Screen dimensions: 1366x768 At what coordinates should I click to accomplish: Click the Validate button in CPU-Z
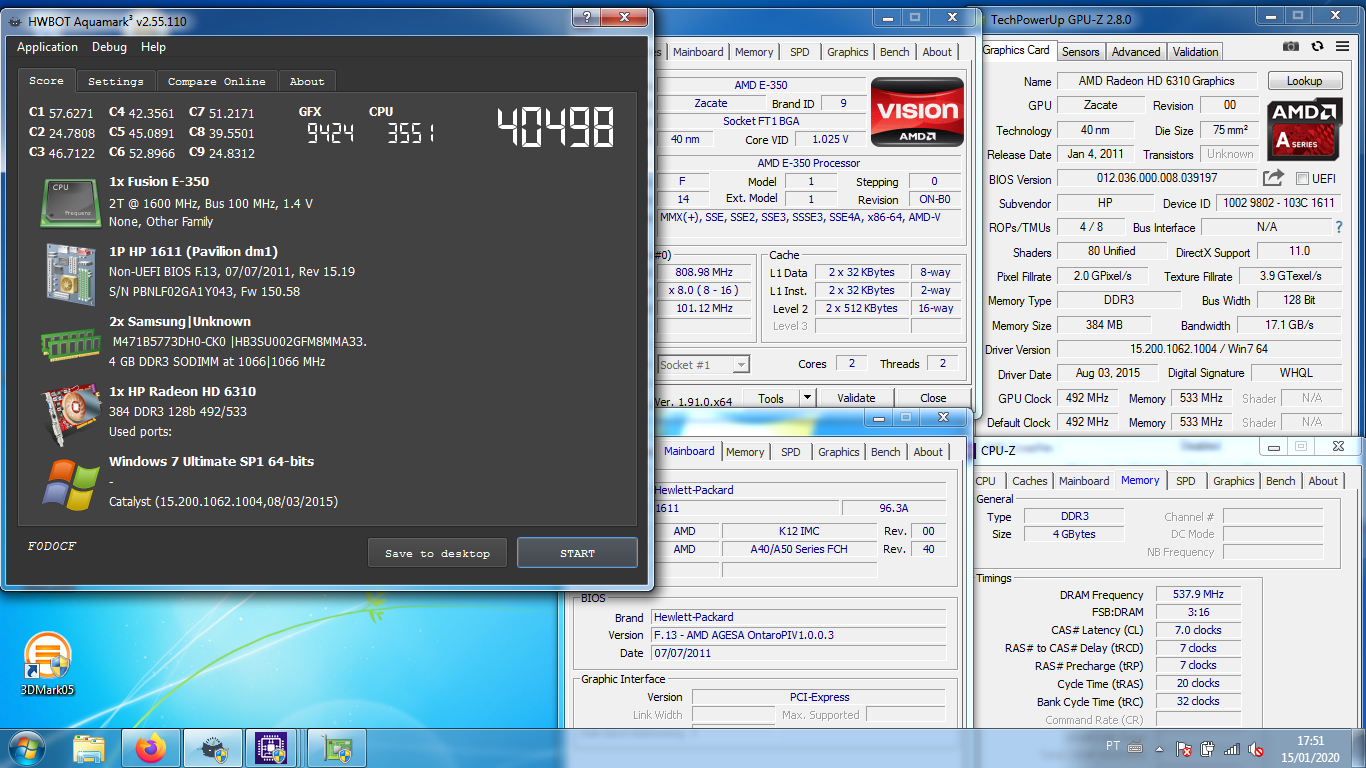click(x=856, y=397)
